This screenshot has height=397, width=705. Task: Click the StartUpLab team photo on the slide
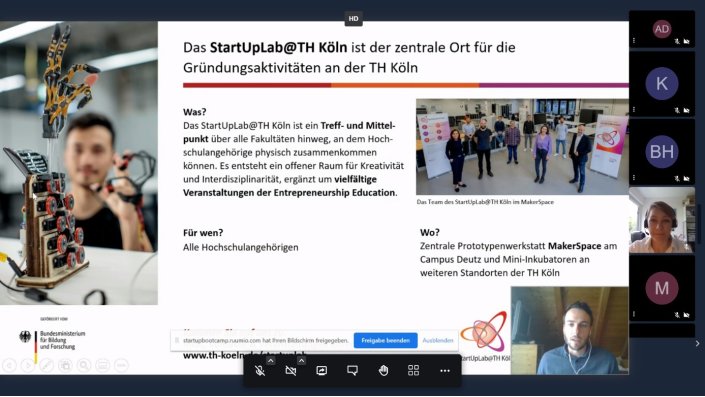point(522,147)
